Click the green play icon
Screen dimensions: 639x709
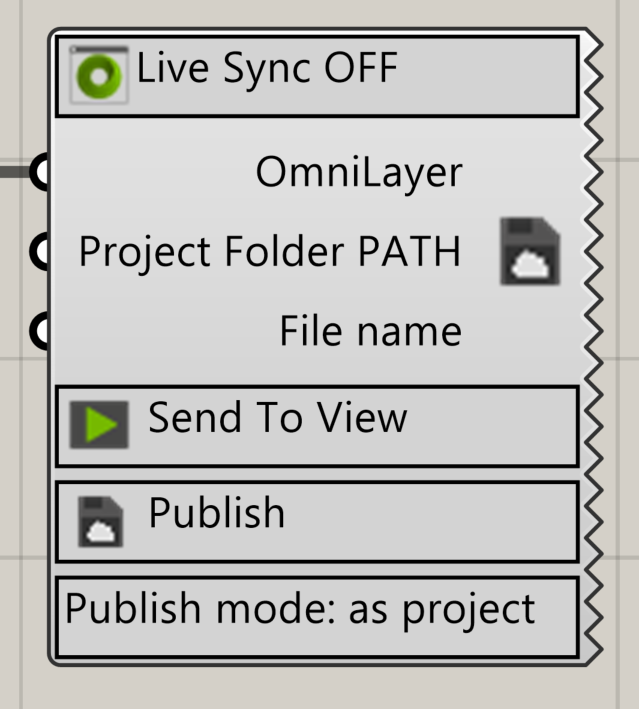99,424
